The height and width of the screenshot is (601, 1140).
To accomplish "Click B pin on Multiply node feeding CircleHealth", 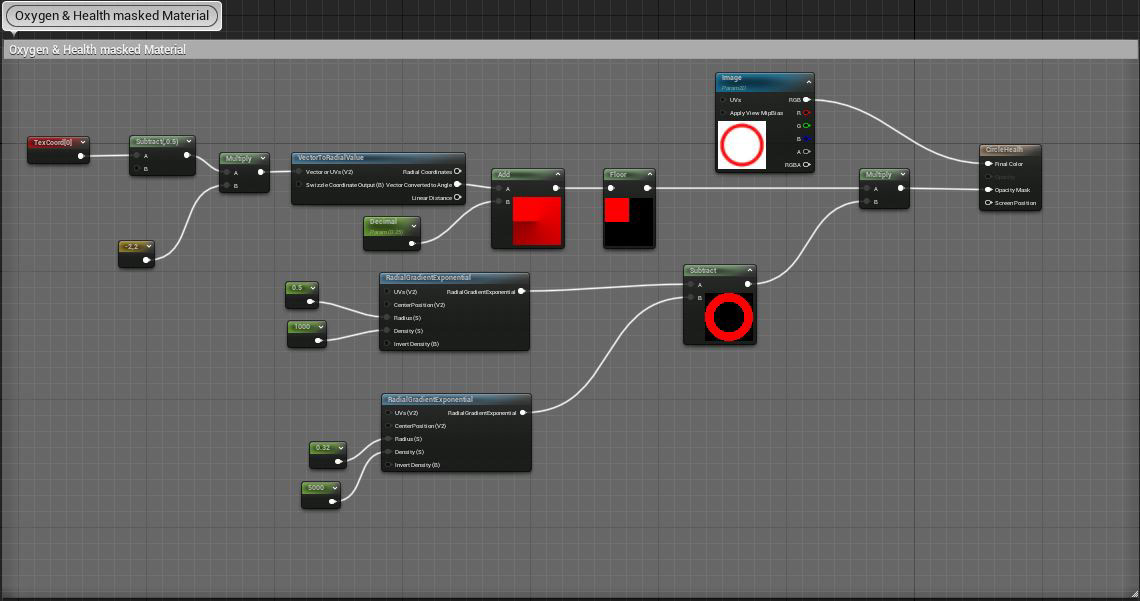I will (x=867, y=201).
